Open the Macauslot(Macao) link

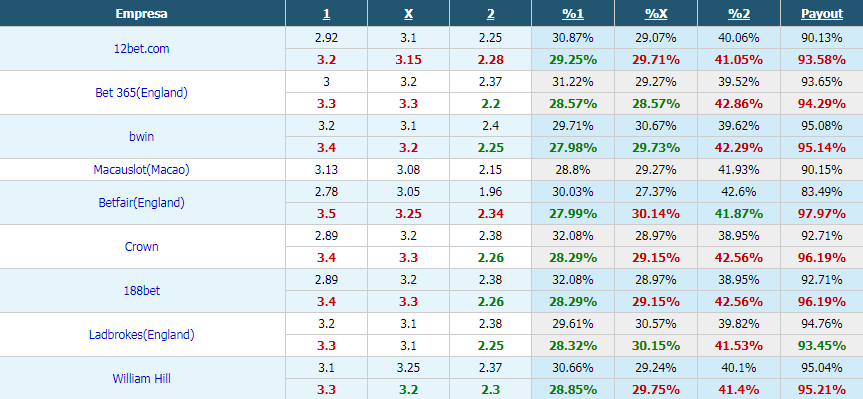click(142, 170)
